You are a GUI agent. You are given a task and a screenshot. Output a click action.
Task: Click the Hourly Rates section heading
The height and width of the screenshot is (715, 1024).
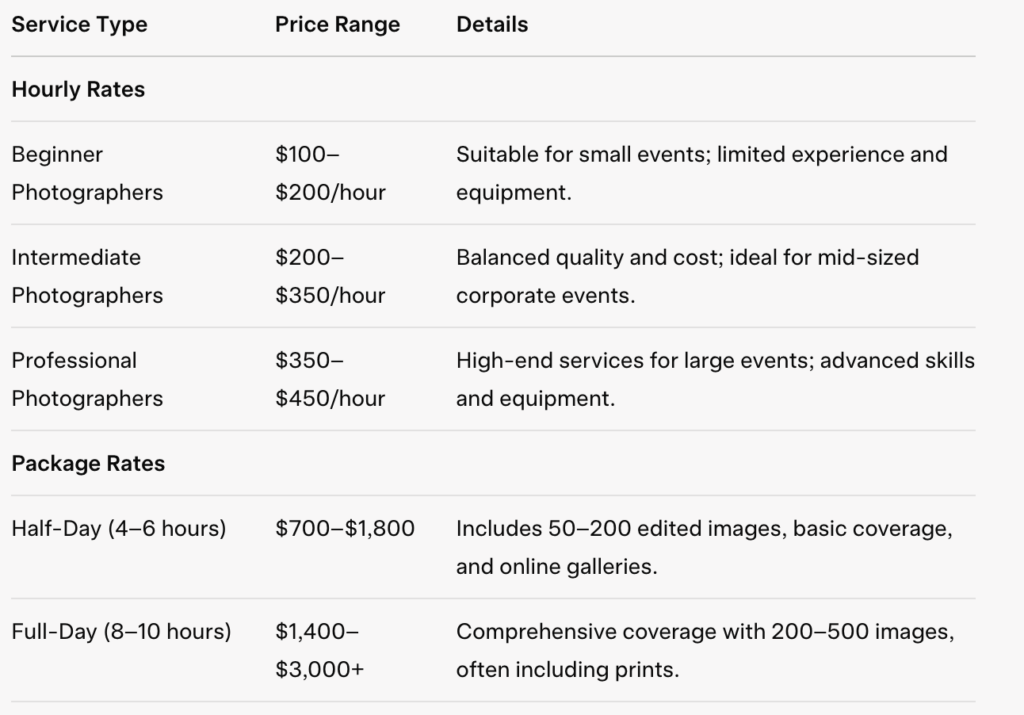(78, 90)
